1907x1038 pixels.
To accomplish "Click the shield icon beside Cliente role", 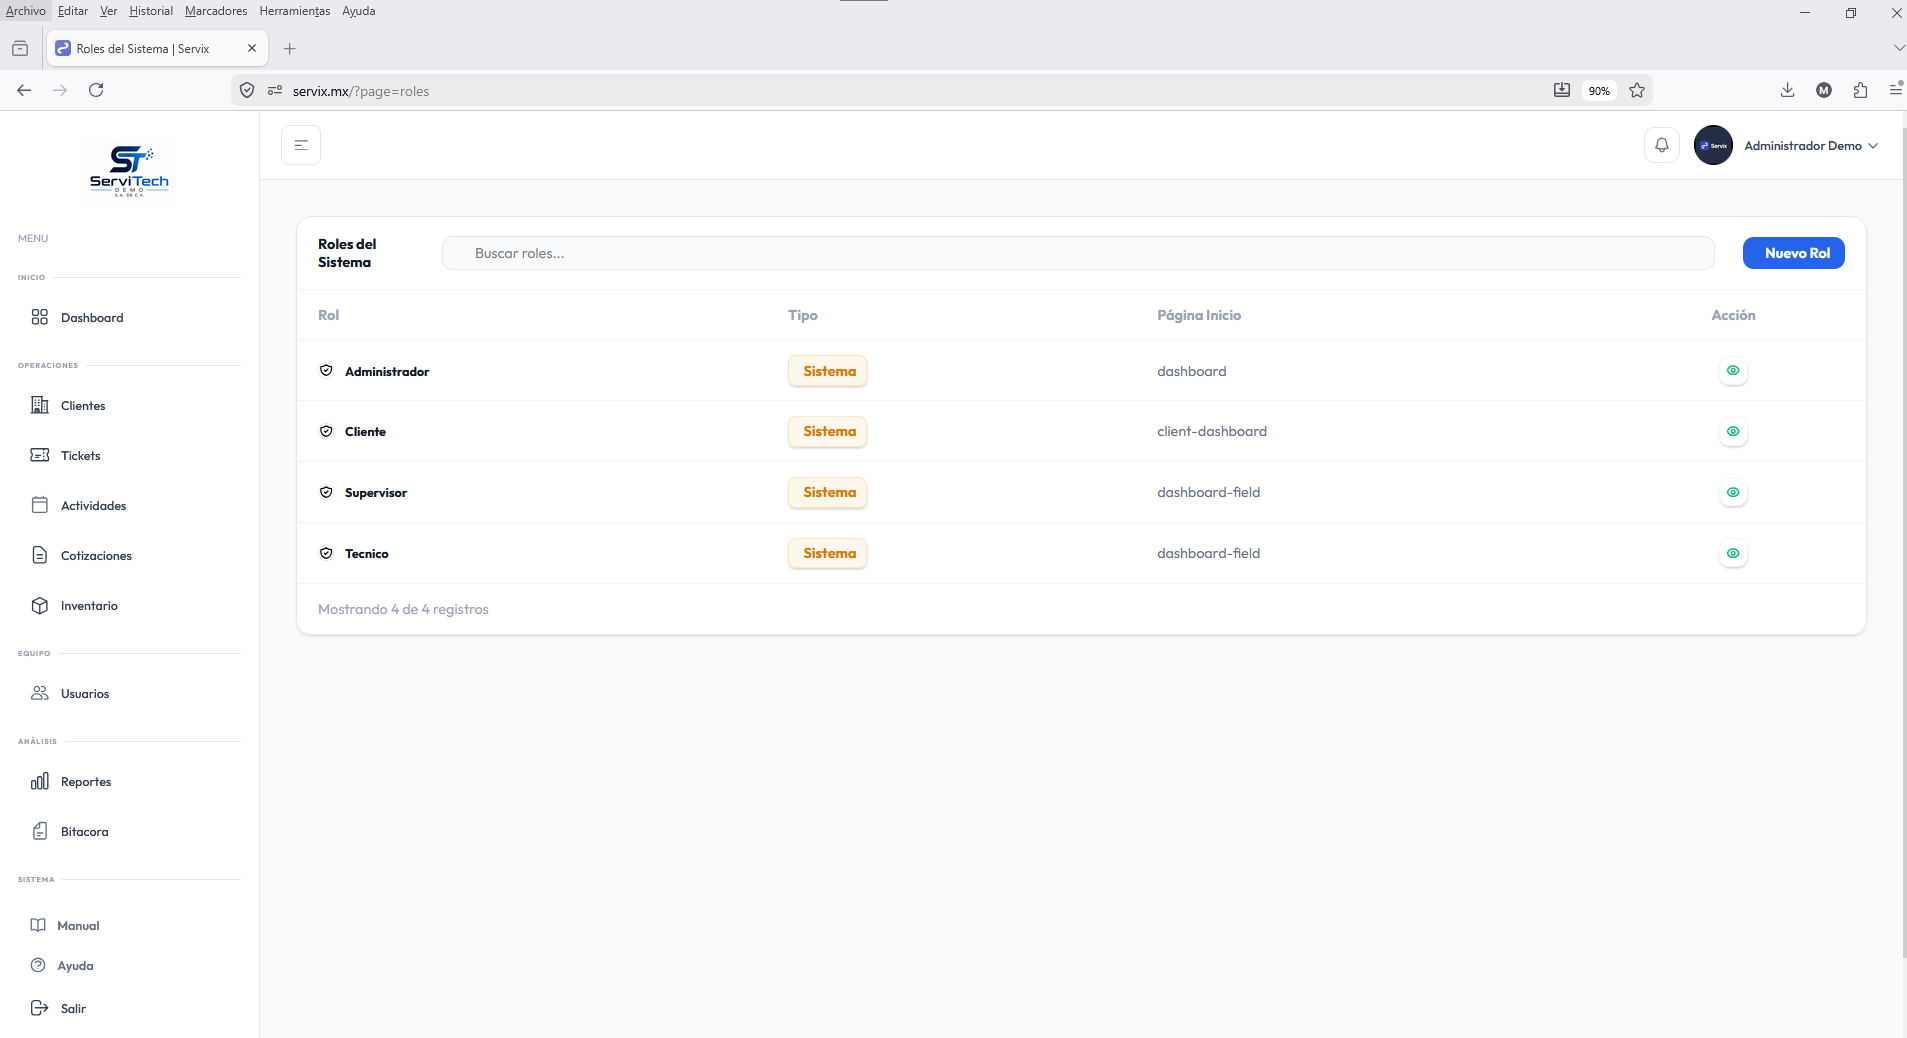I will point(326,431).
